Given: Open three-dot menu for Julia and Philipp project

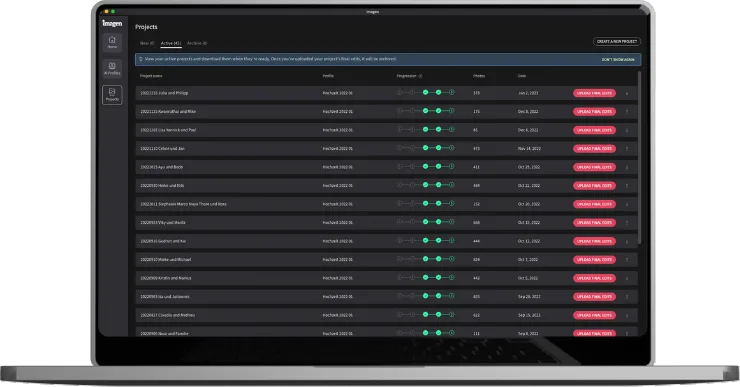Looking at the screenshot, I should [x=627, y=93].
